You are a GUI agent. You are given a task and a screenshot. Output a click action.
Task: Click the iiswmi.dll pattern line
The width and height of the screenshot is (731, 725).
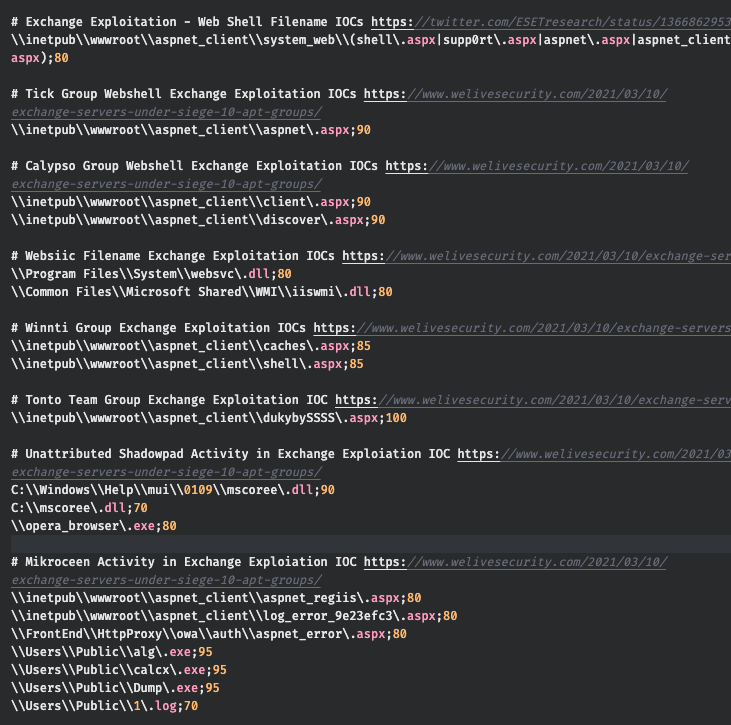[201, 292]
